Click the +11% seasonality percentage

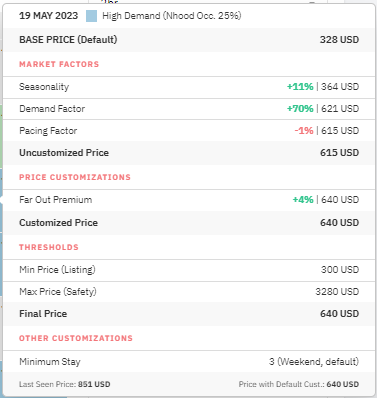tap(300, 87)
